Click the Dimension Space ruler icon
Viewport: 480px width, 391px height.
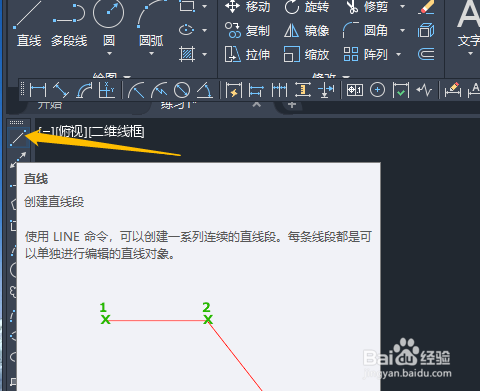click(x=303, y=90)
